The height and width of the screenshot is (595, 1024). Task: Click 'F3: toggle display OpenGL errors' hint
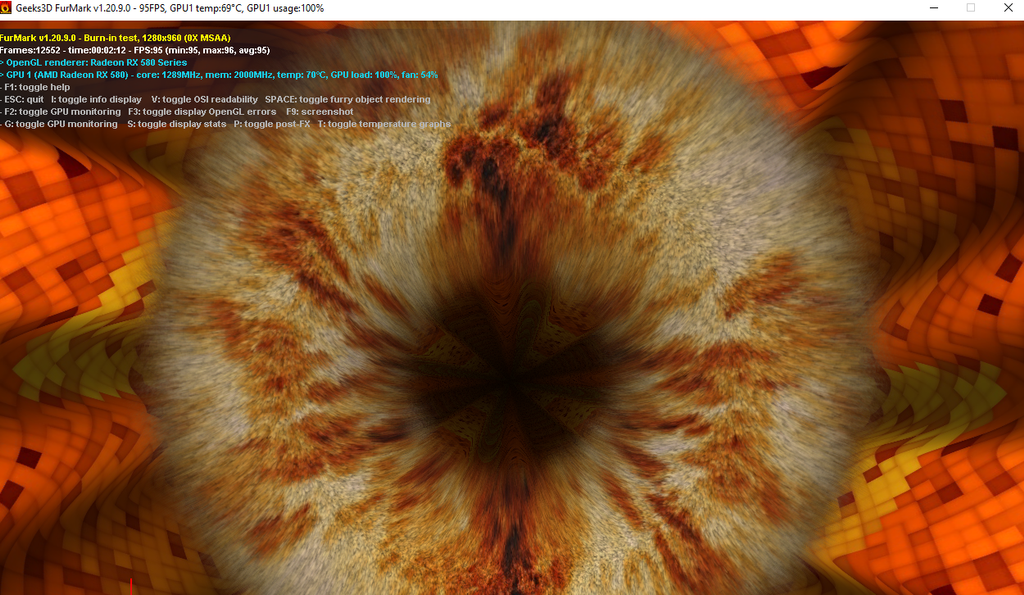(x=202, y=112)
